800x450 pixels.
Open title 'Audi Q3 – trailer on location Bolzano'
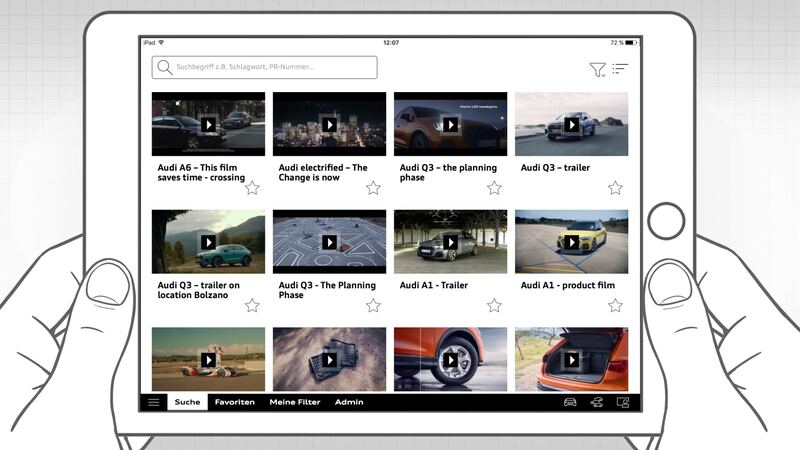click(x=198, y=290)
